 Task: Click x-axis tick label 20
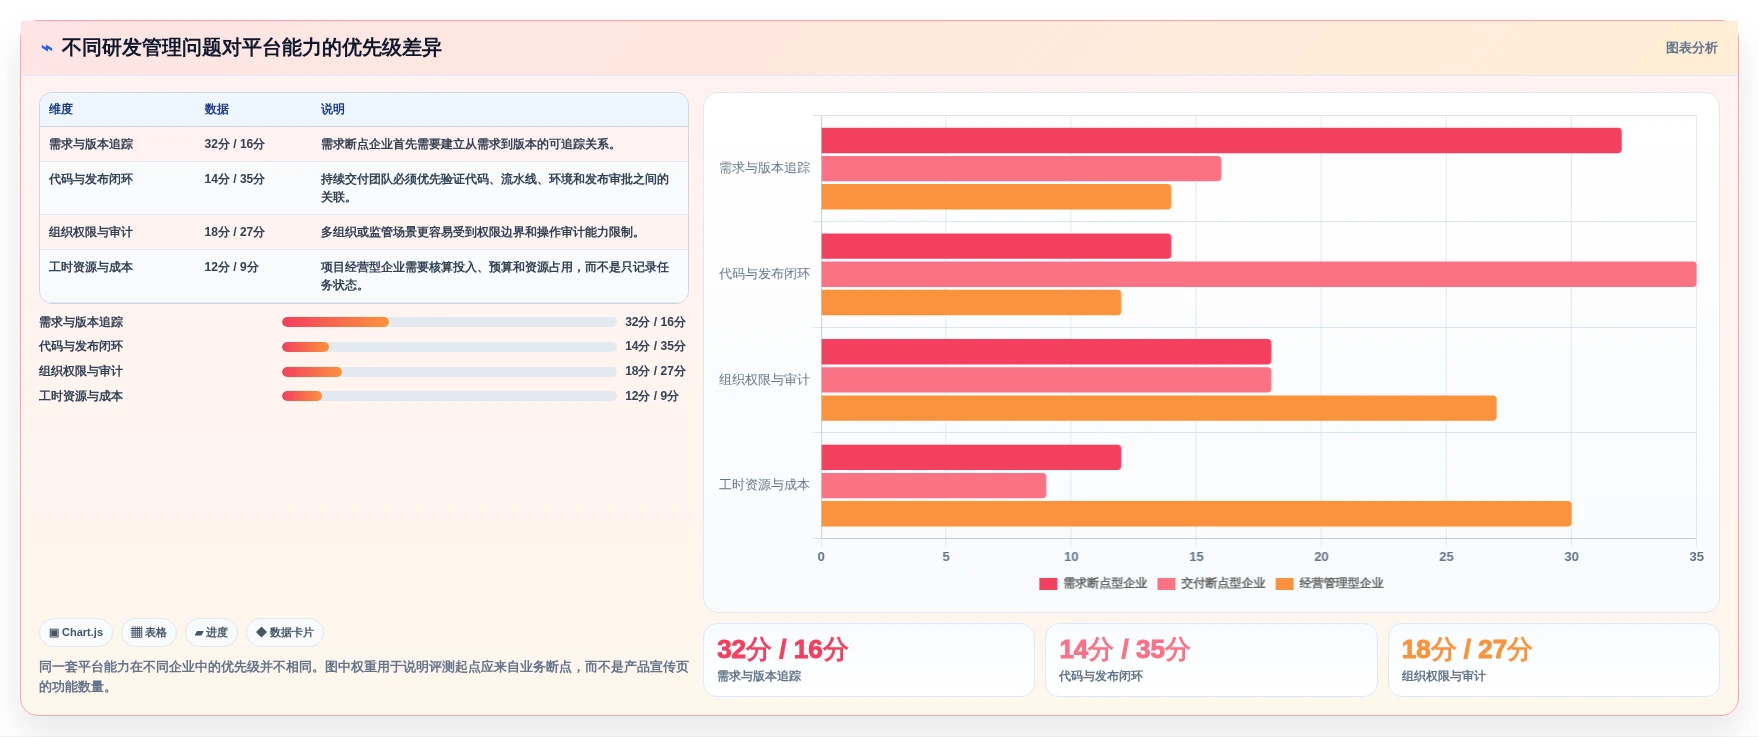coord(1321,557)
